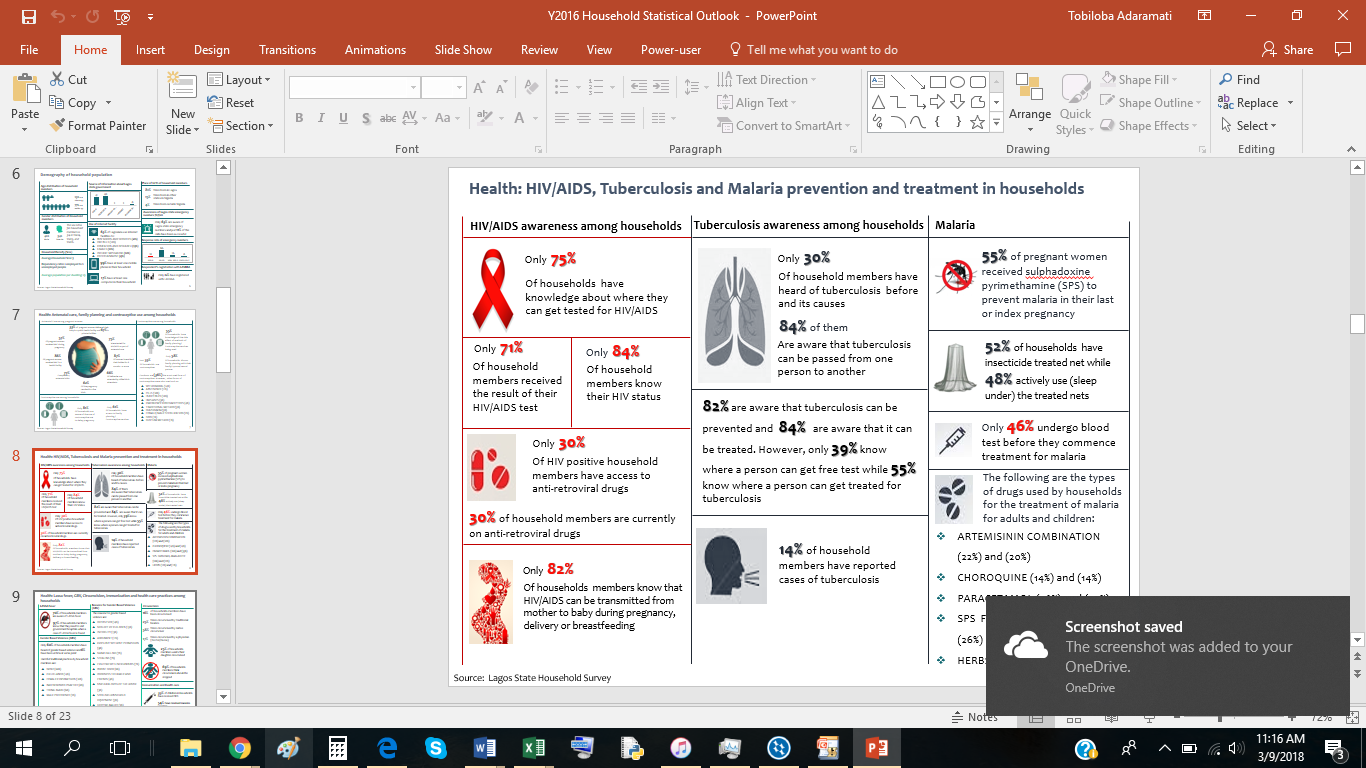Toggle Align Left paragraph button
The height and width of the screenshot is (768, 1366).
(562, 118)
